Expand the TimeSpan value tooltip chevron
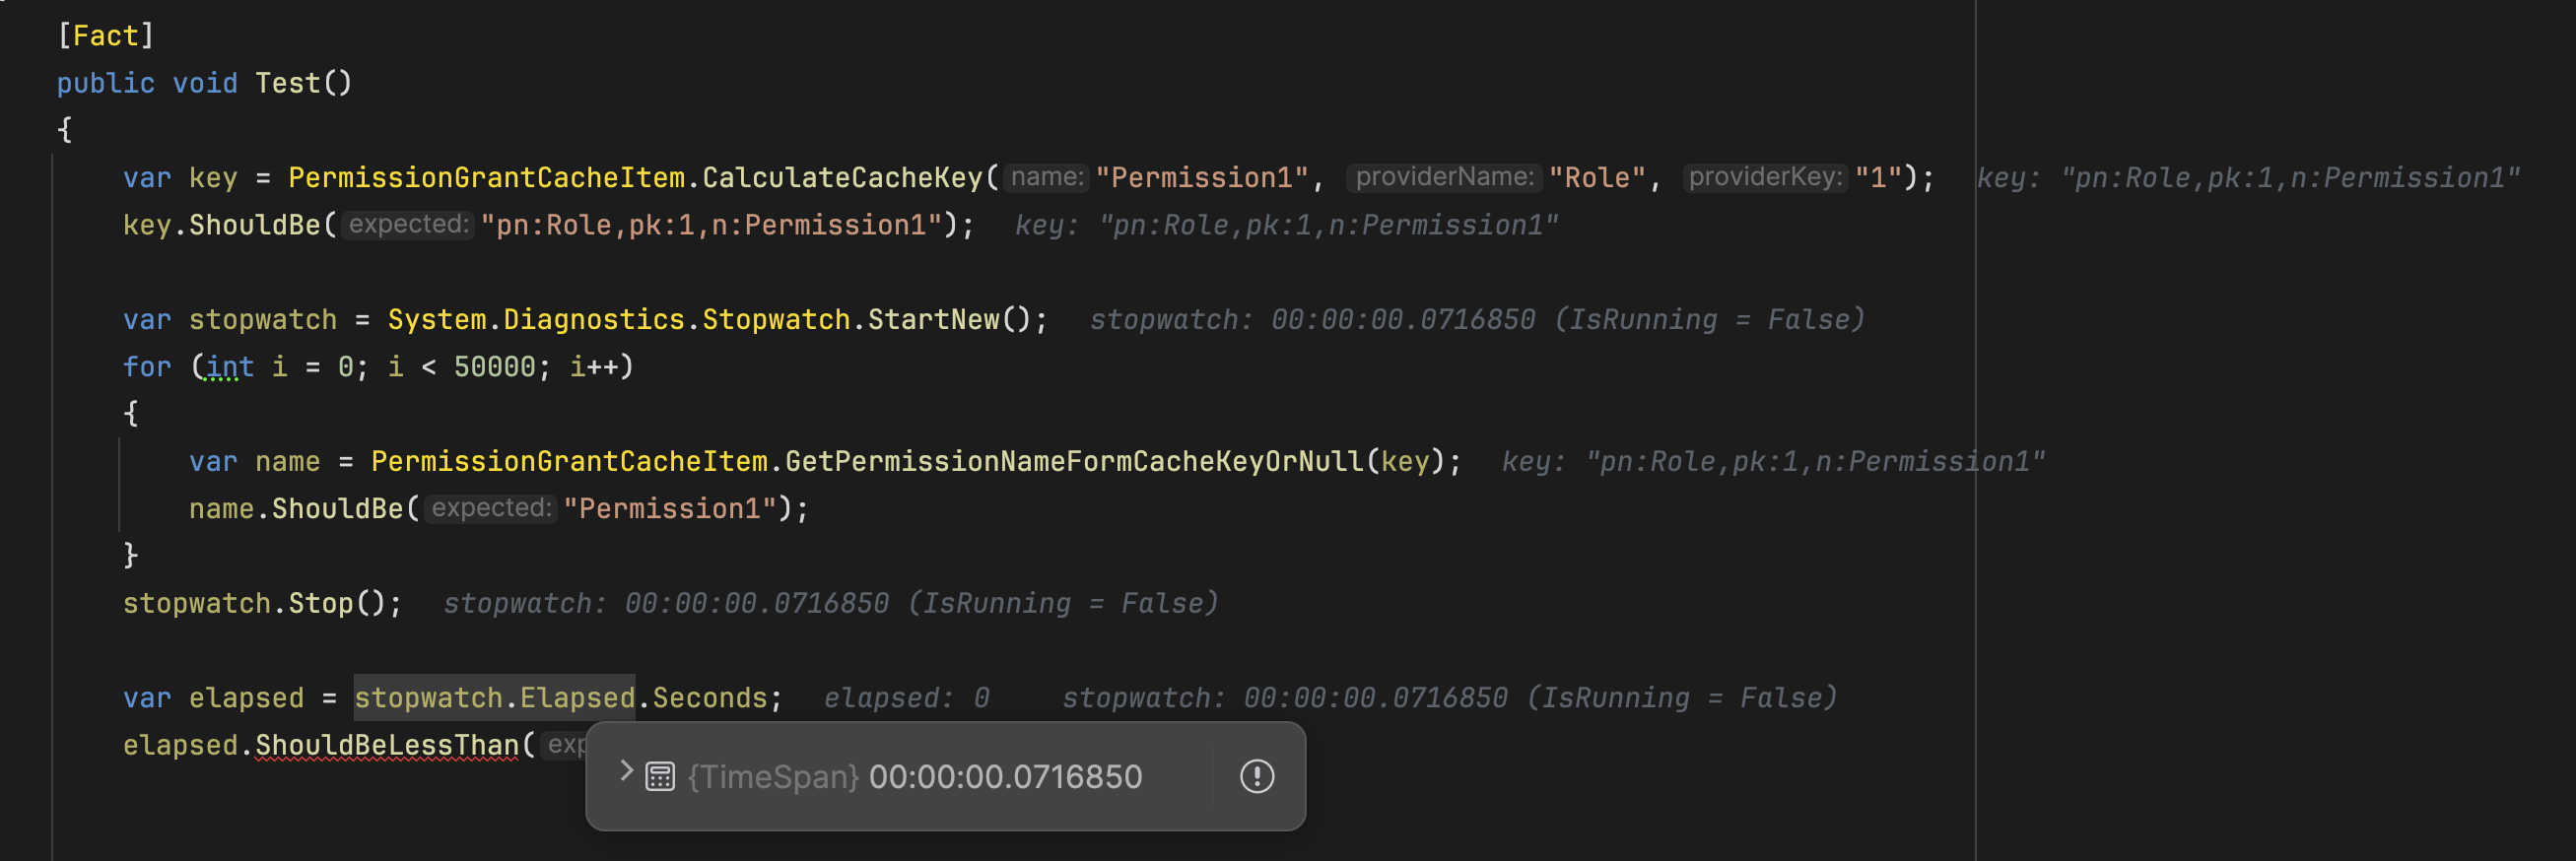The image size is (2576, 861). [x=626, y=772]
